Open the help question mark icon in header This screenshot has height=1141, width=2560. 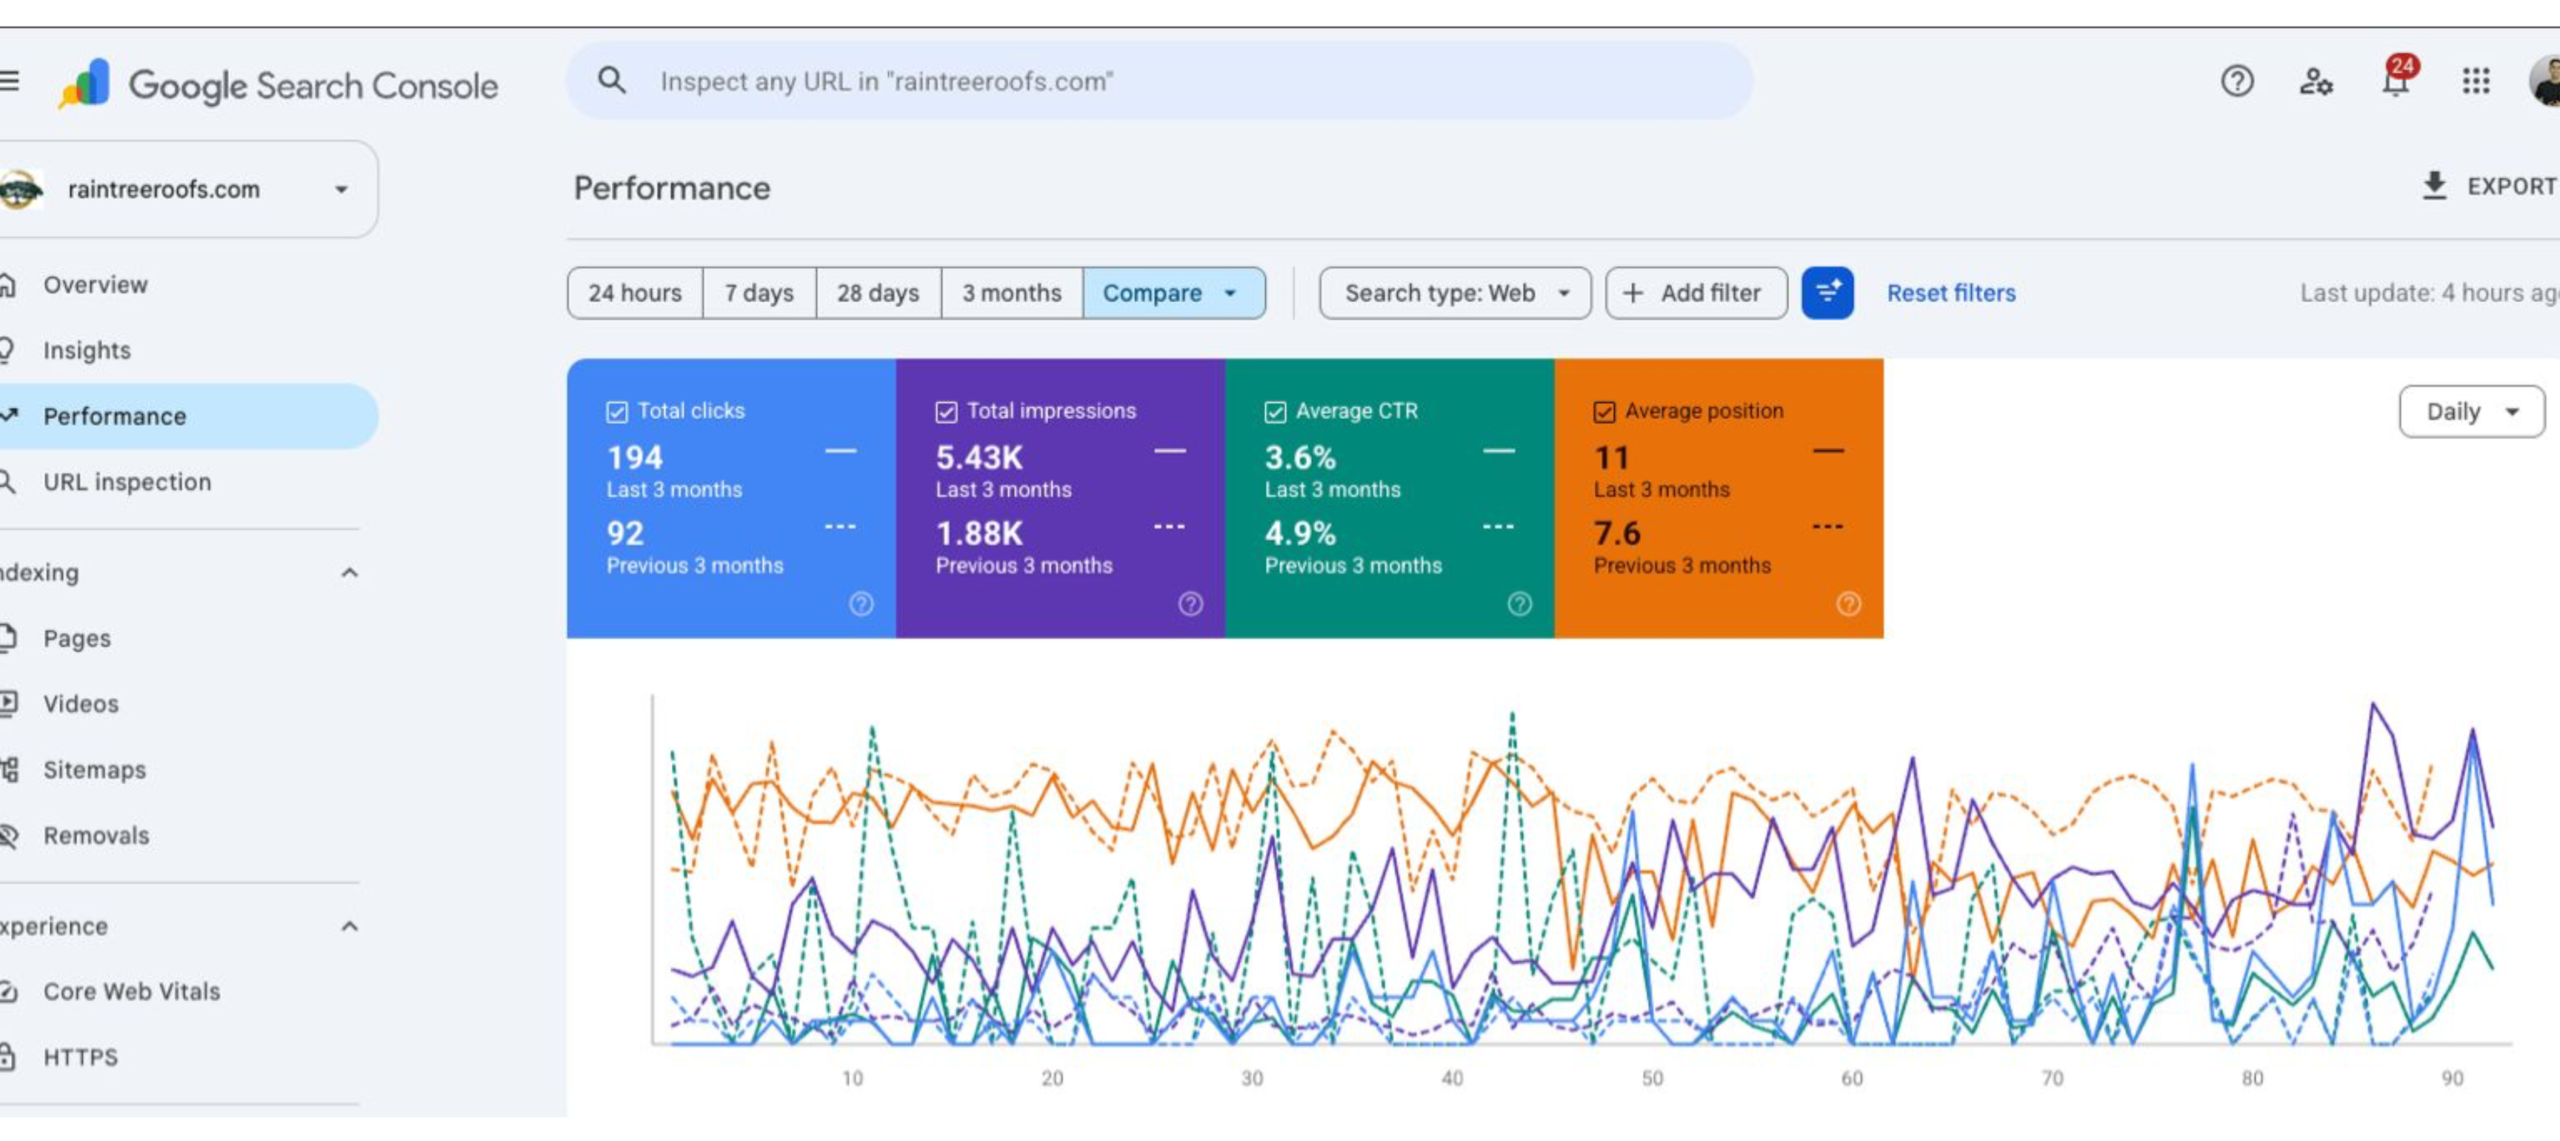pos(2237,81)
